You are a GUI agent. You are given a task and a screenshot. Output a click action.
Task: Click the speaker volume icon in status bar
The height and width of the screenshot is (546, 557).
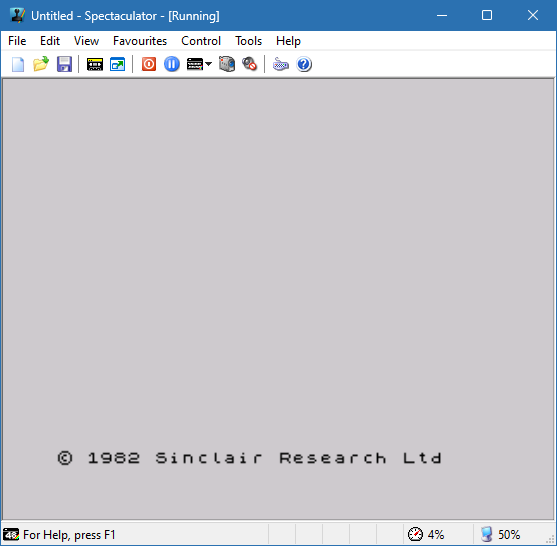click(x=486, y=534)
